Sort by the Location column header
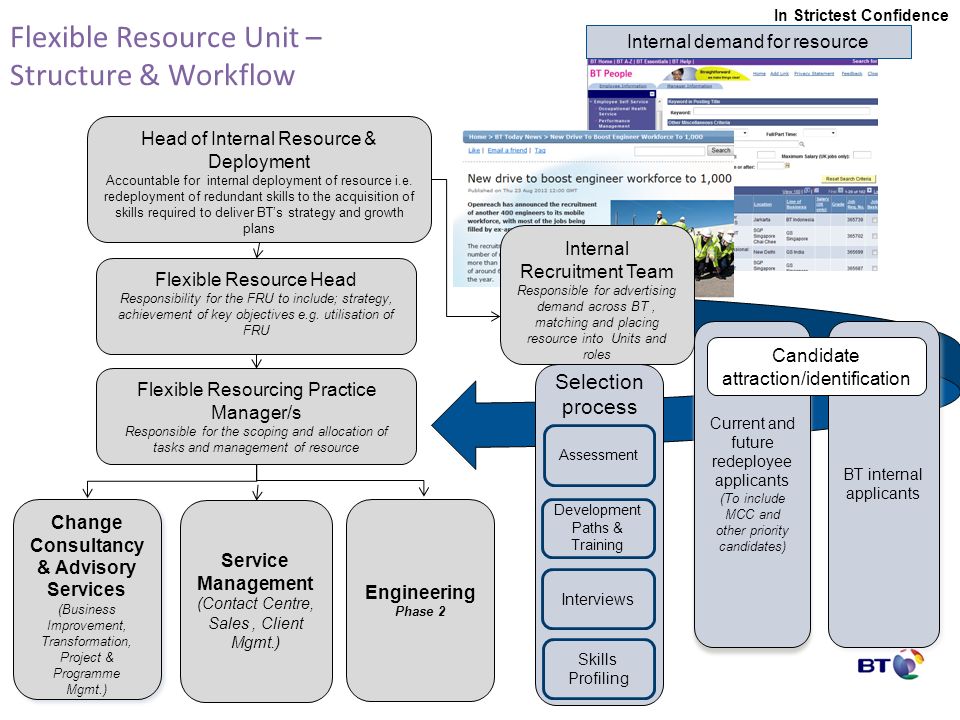Screen dimensions: 960x720 click(x=762, y=204)
